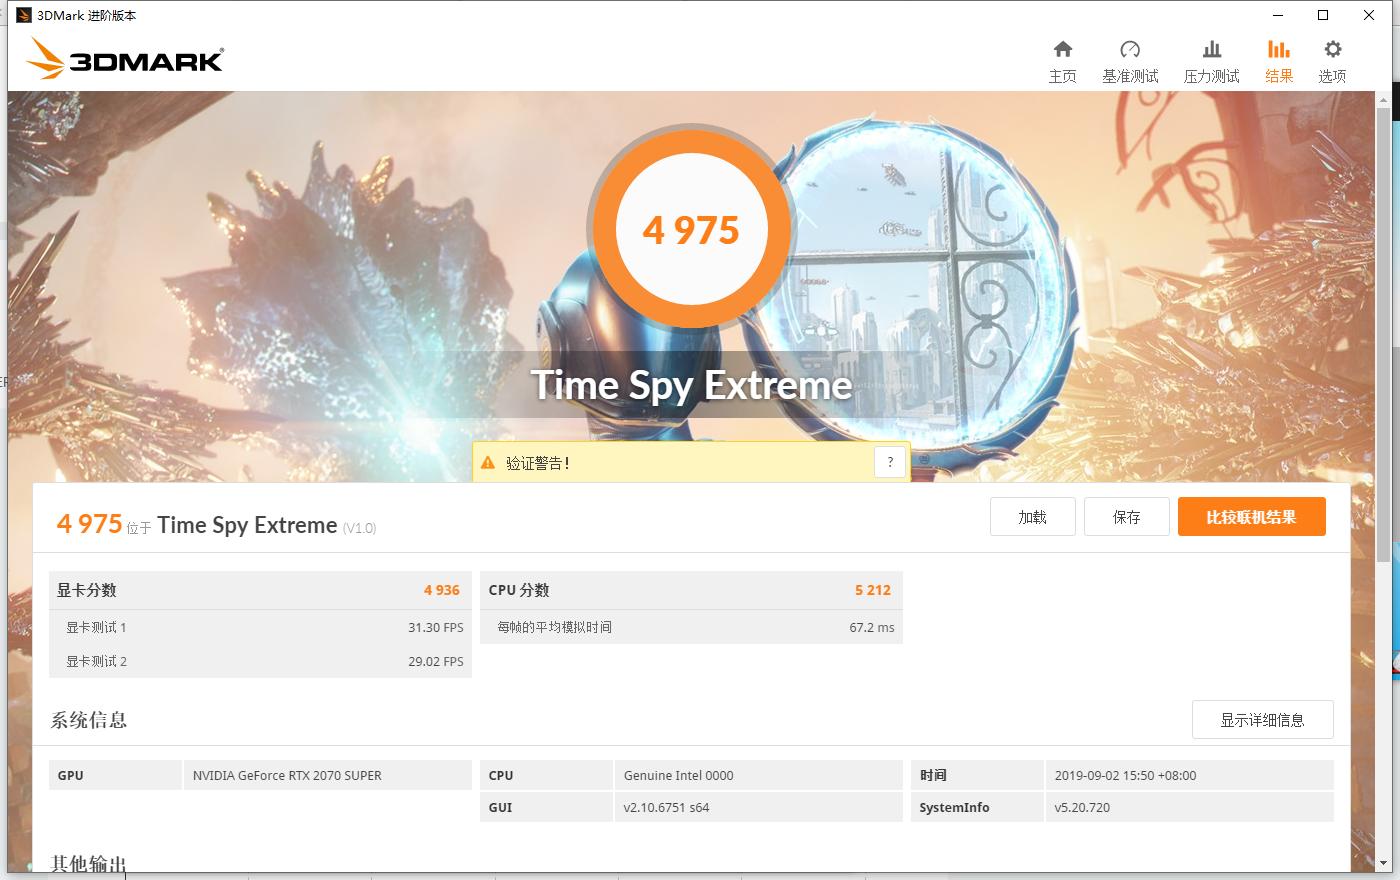The width and height of the screenshot is (1400, 880).
Task: Click the orange 比较联机结果 button
Action: coord(1251,516)
